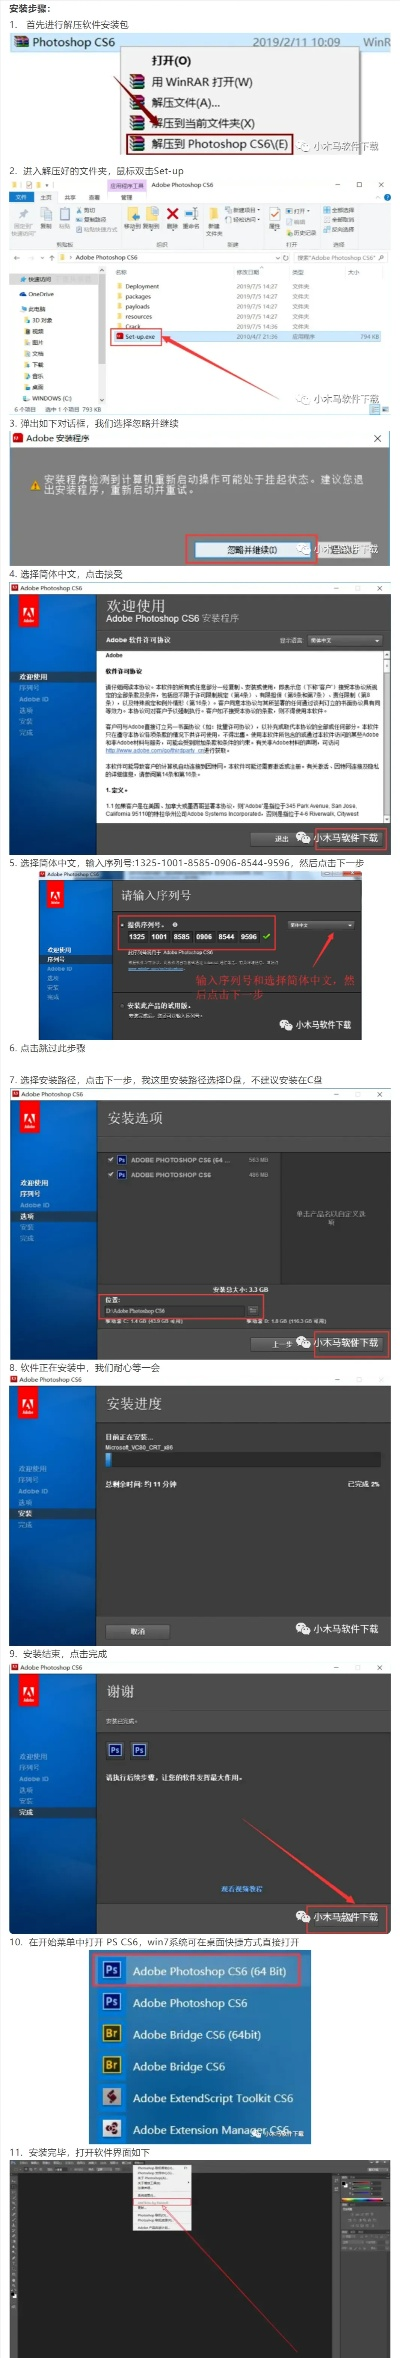
Task: Launch Adobe Bridge CS6 (64bit) from Start menu
Action: [x=184, y=2034]
